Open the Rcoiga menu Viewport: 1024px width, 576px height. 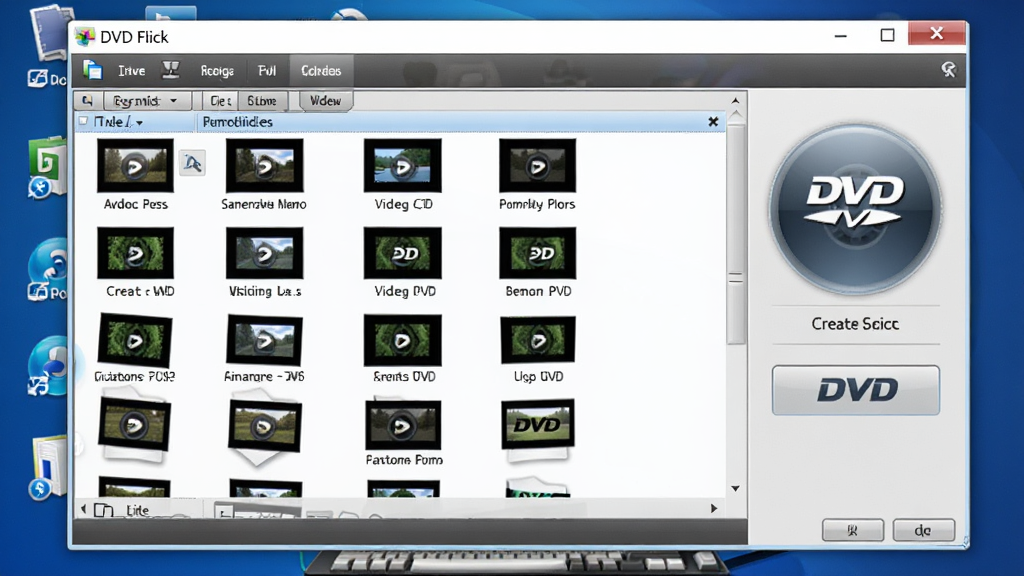pyautogui.click(x=217, y=71)
